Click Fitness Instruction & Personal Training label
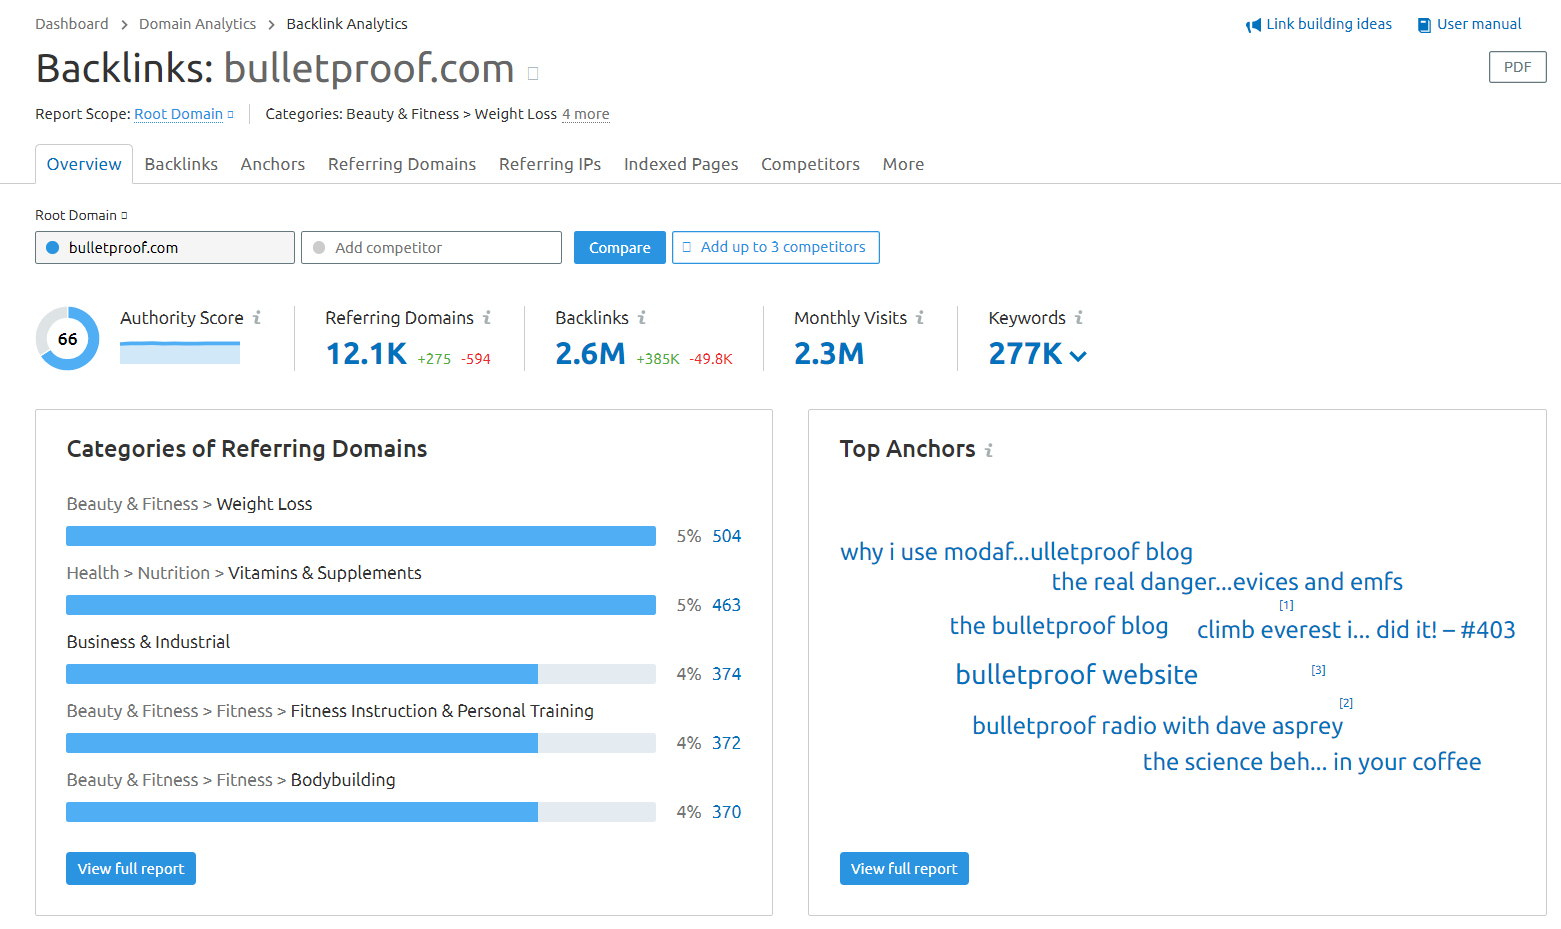This screenshot has height=929, width=1561. click(x=442, y=711)
